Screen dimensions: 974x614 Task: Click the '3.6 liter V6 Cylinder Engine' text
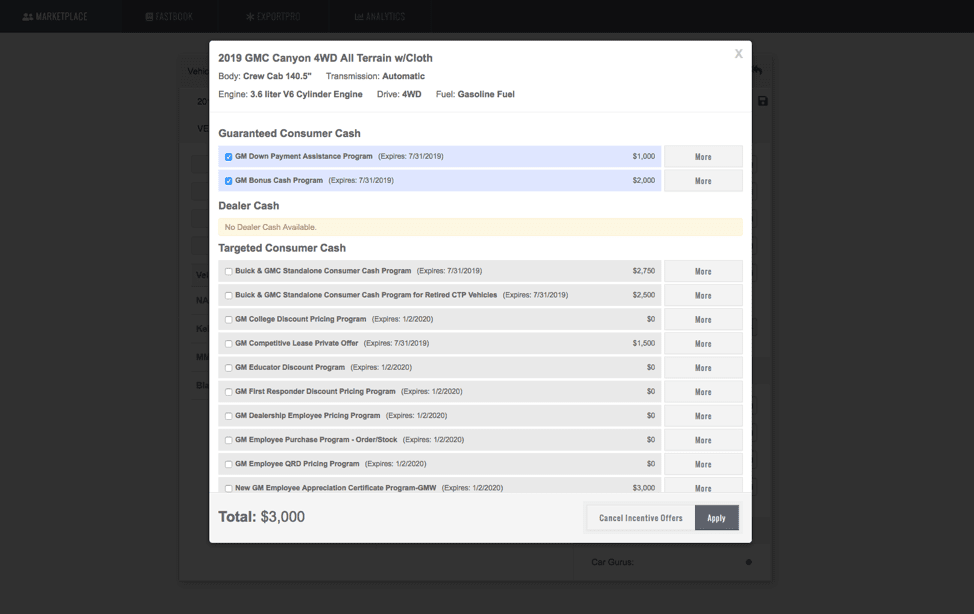click(306, 94)
